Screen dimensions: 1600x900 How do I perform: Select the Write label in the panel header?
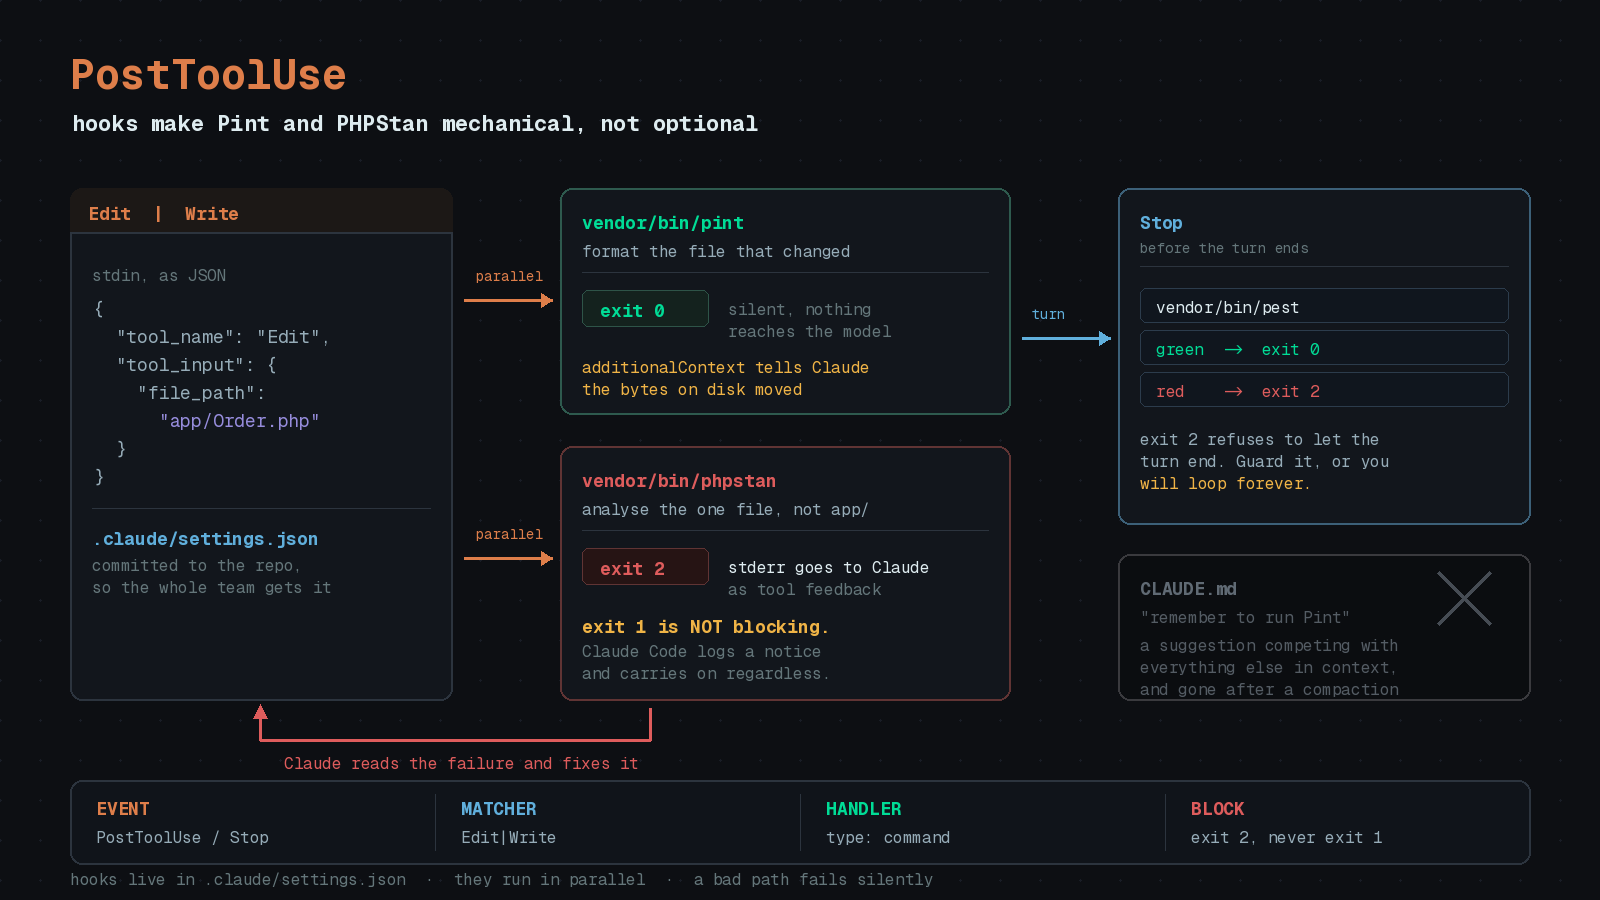(211, 214)
